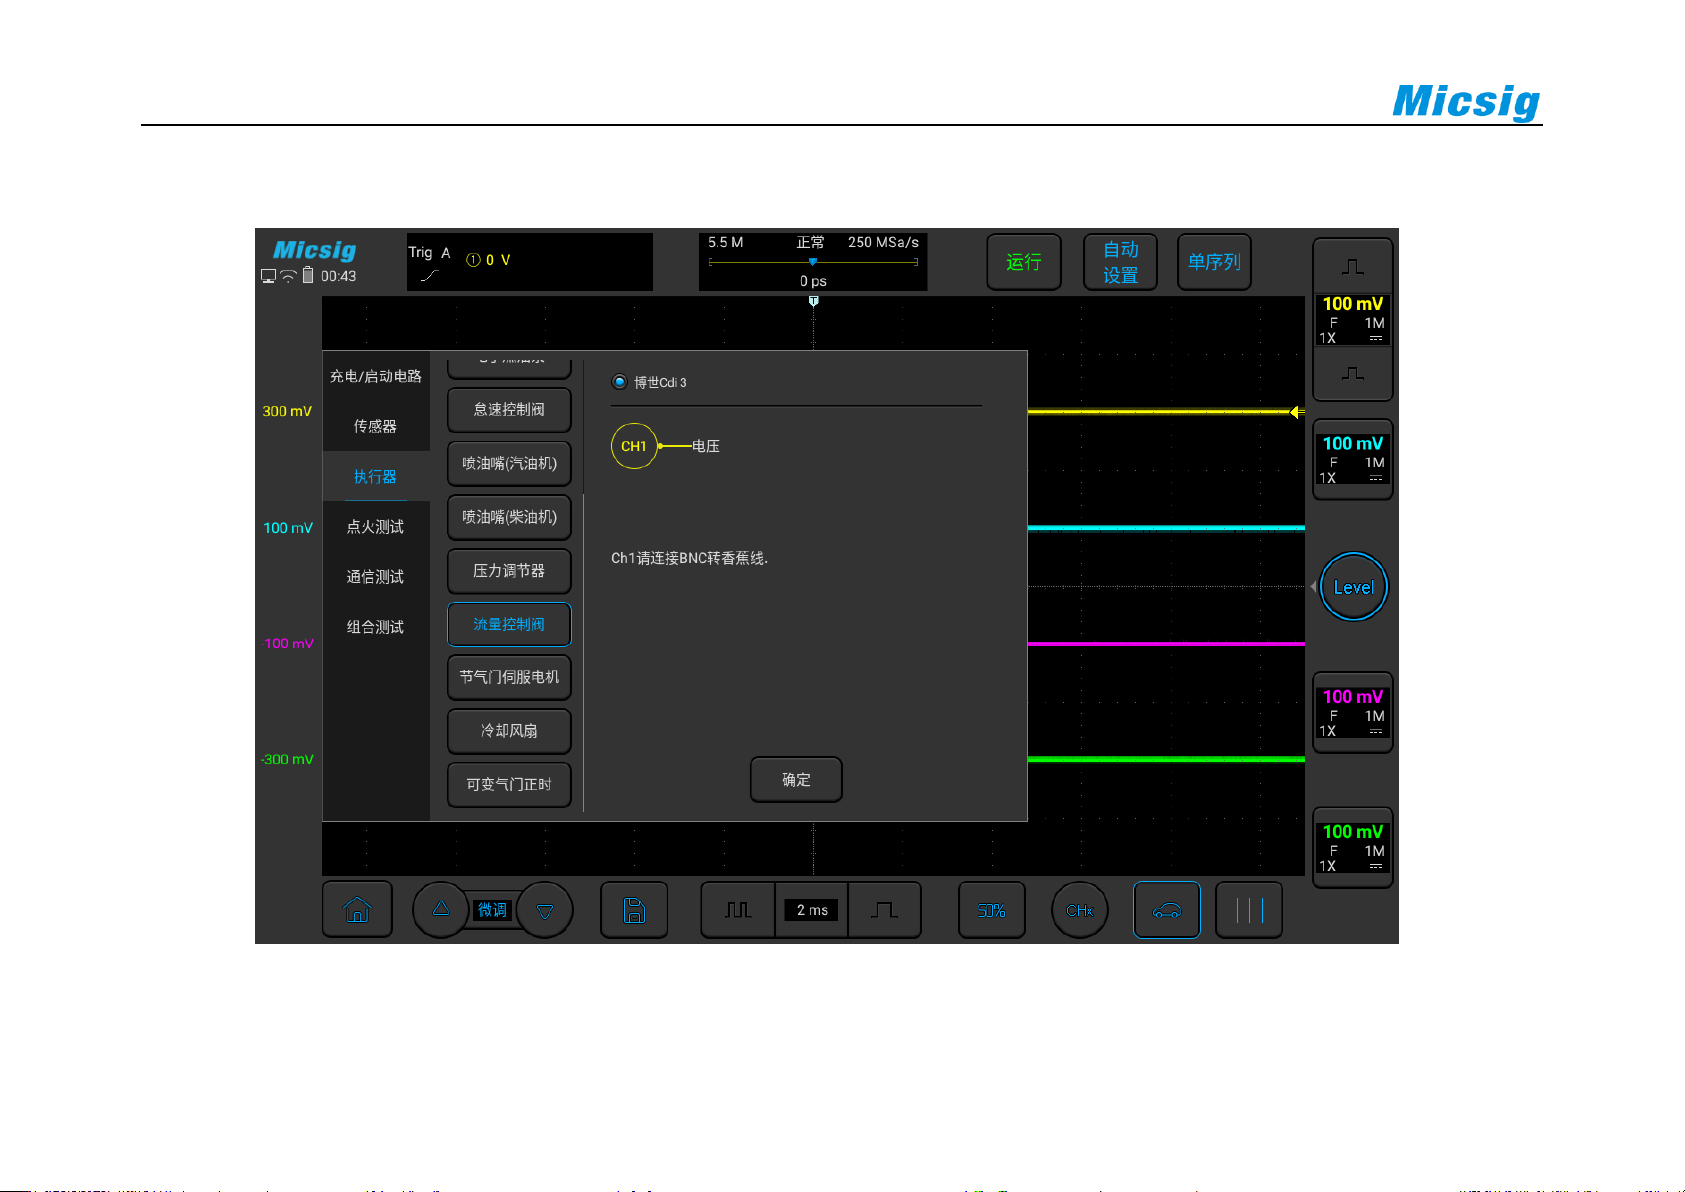Tap the upper pulse icon above CH1
The height and width of the screenshot is (1192, 1685).
click(1353, 267)
